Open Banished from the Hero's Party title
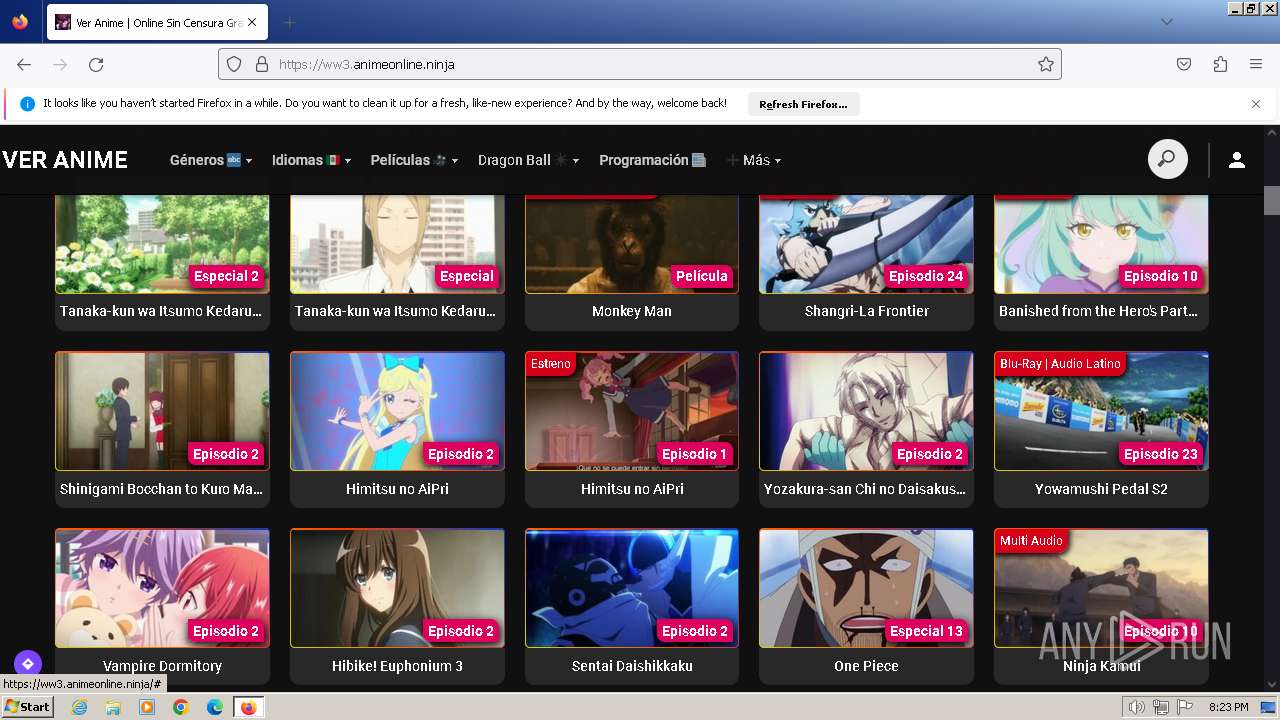Image resolution: width=1280 pixels, height=720 pixels. [x=1099, y=311]
